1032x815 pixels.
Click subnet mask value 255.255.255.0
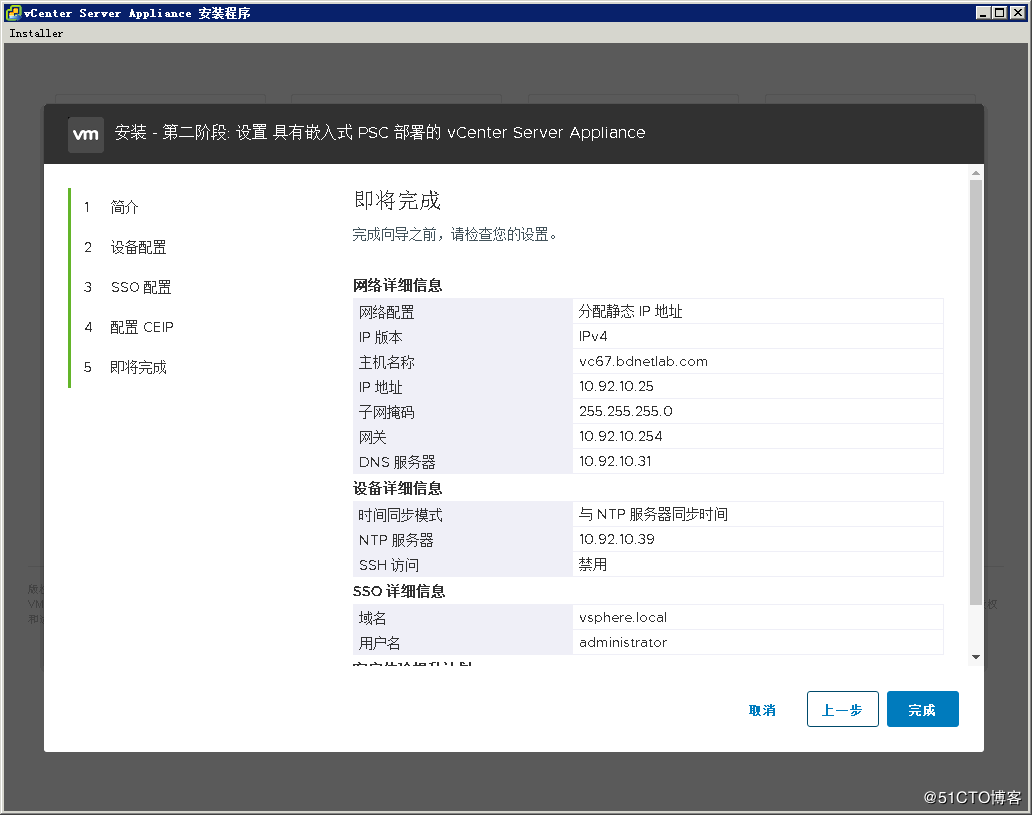(625, 411)
